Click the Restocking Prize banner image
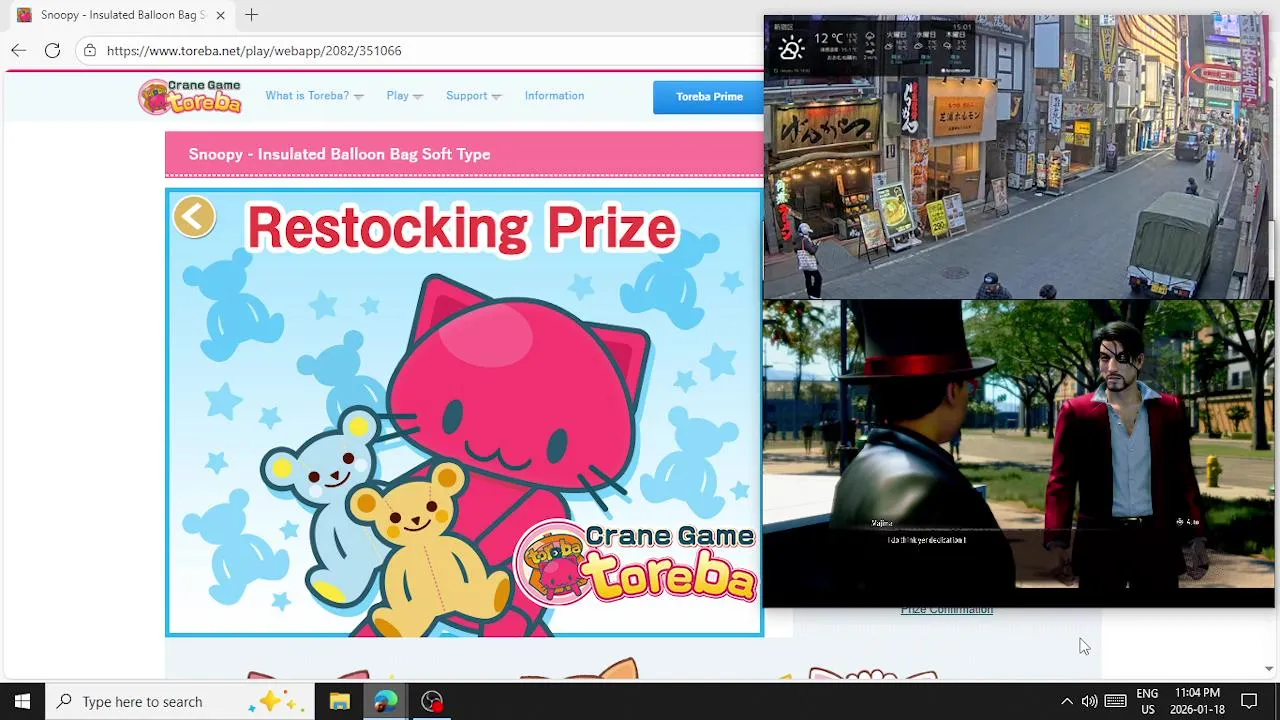 (x=464, y=412)
